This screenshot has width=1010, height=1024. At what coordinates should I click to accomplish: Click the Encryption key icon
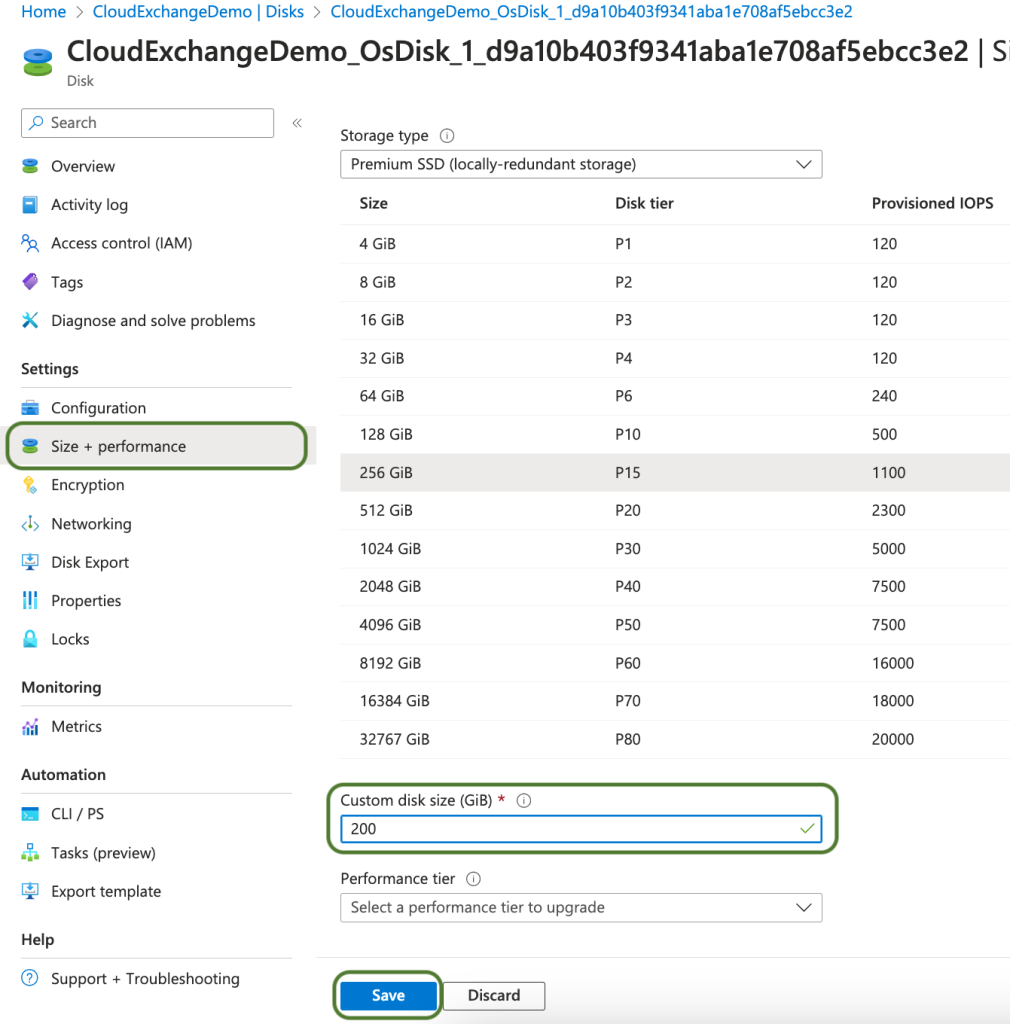click(30, 485)
